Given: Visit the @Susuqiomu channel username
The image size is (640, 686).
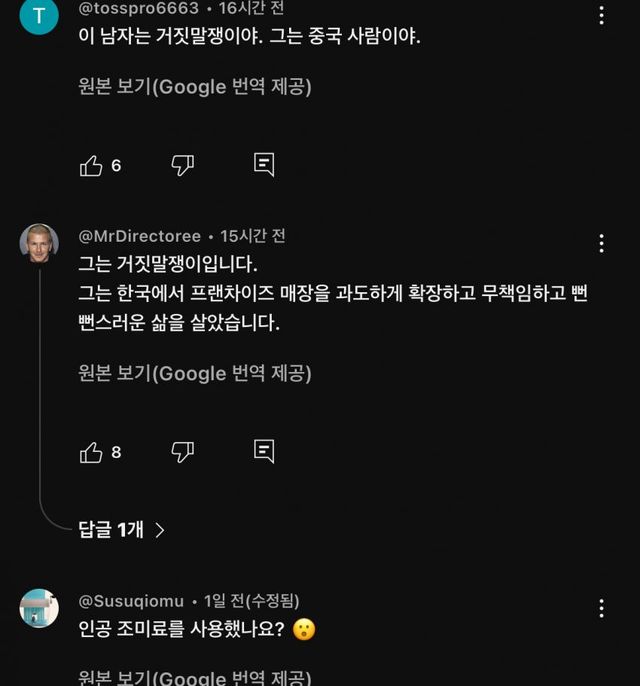Looking at the screenshot, I should (131, 601).
